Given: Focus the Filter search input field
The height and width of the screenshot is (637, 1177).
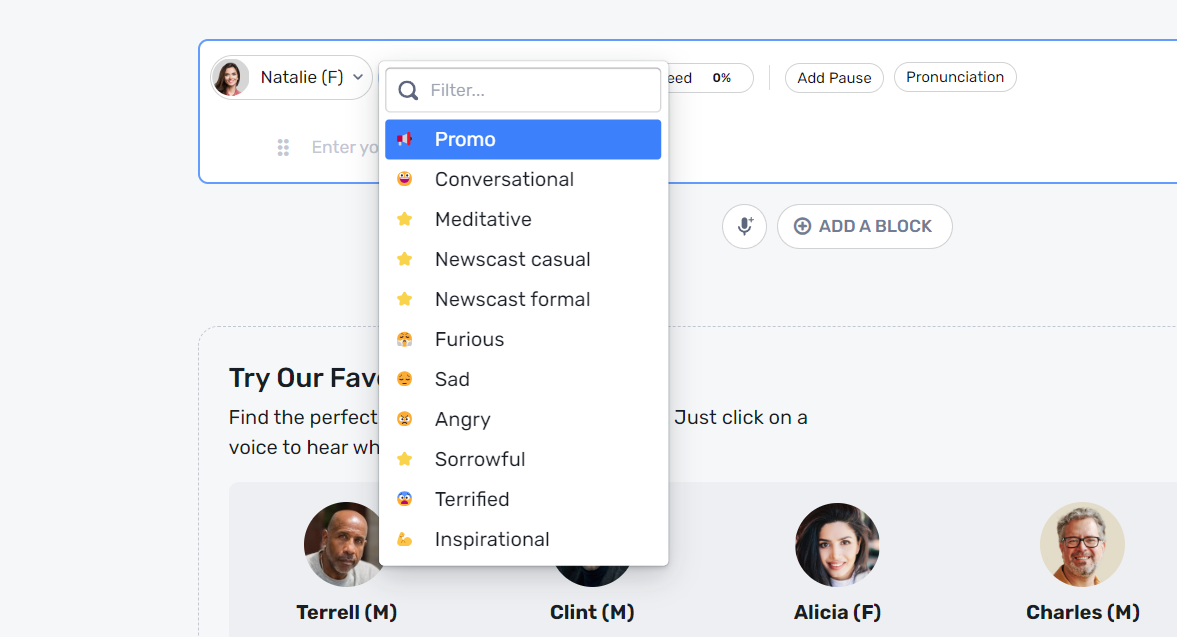Looking at the screenshot, I should click(x=540, y=91).
